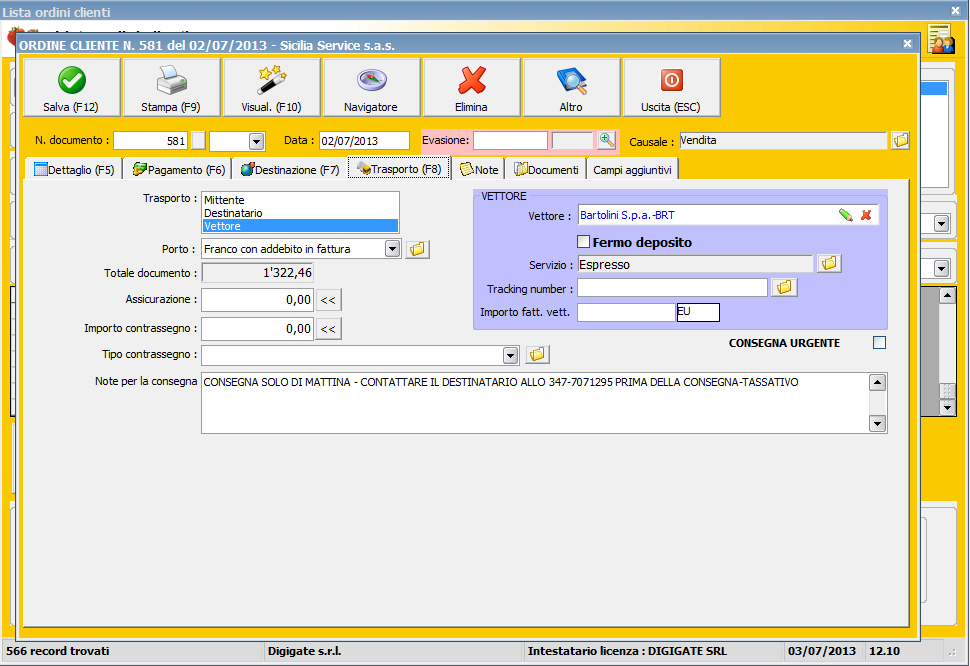Image resolution: width=970 pixels, height=666 pixels.
Task: Click the customer list icon at top right
Action: [x=941, y=40]
